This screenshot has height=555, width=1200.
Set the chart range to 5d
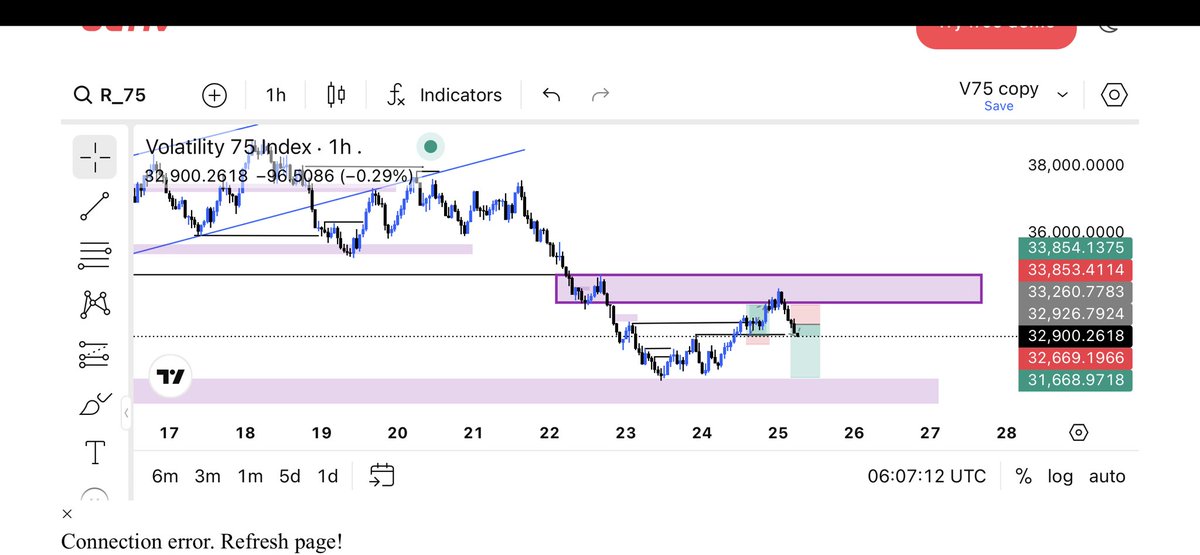click(x=290, y=476)
